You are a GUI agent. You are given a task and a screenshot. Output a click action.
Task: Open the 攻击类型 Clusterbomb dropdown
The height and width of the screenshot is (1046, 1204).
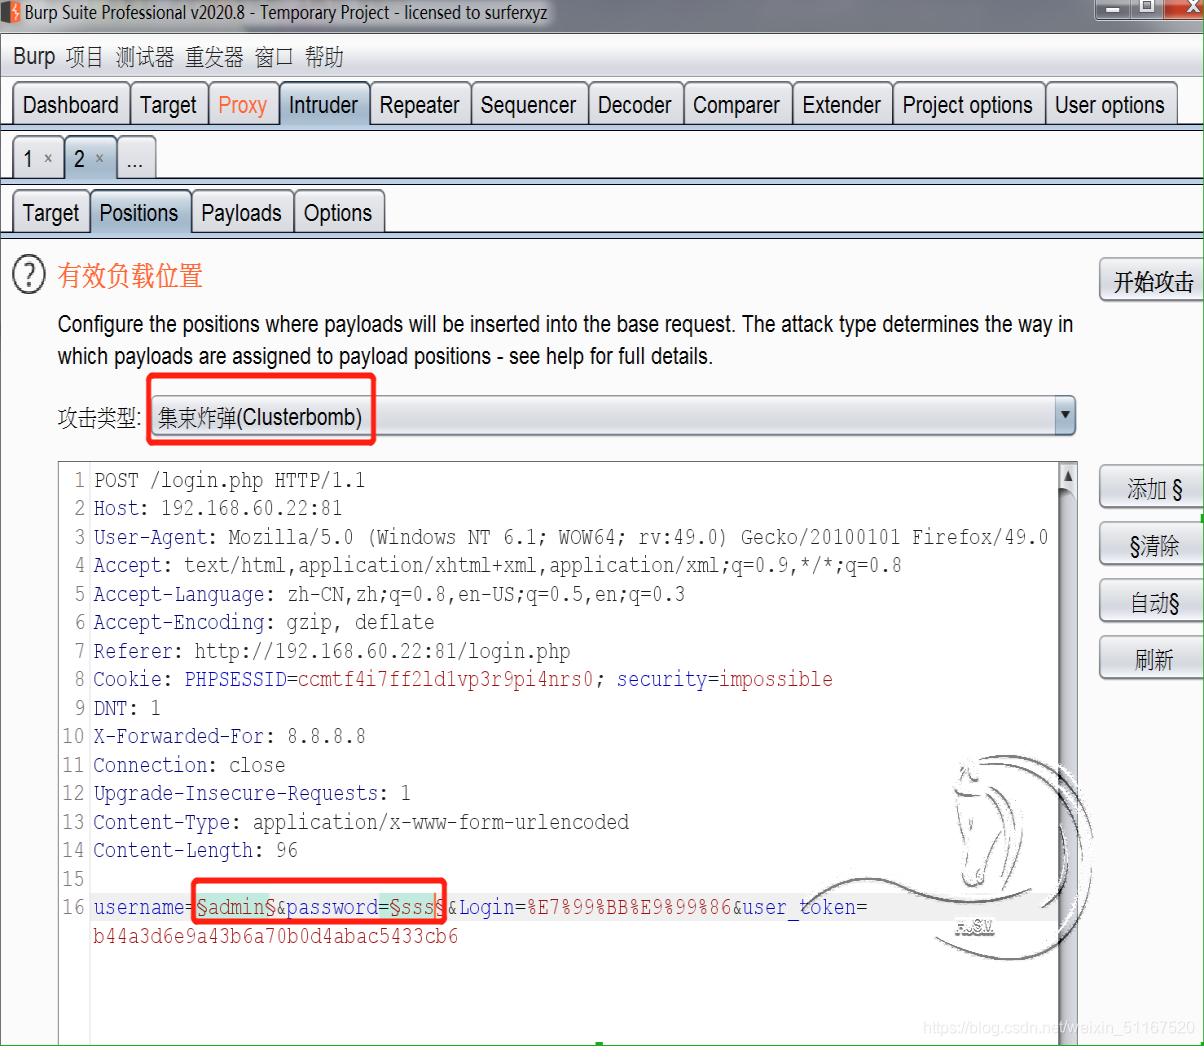coord(614,416)
